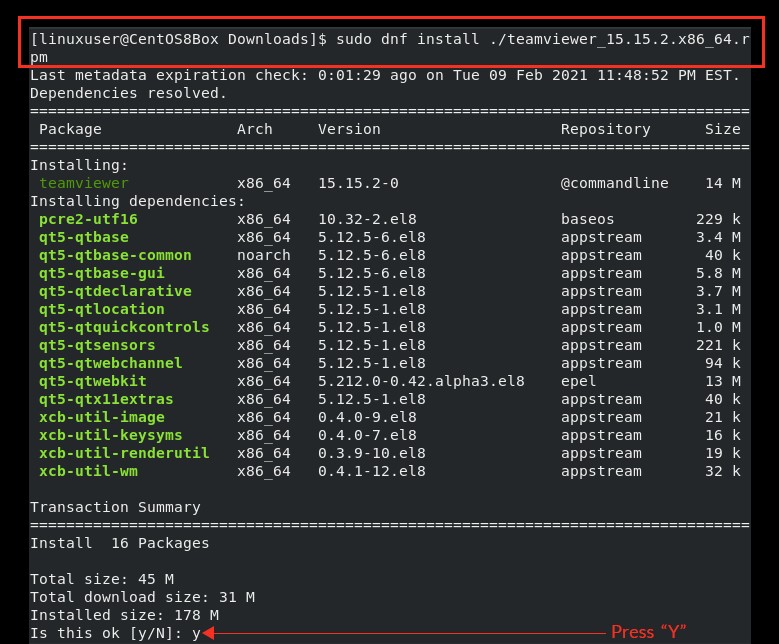Click the Size column header

tap(722, 129)
